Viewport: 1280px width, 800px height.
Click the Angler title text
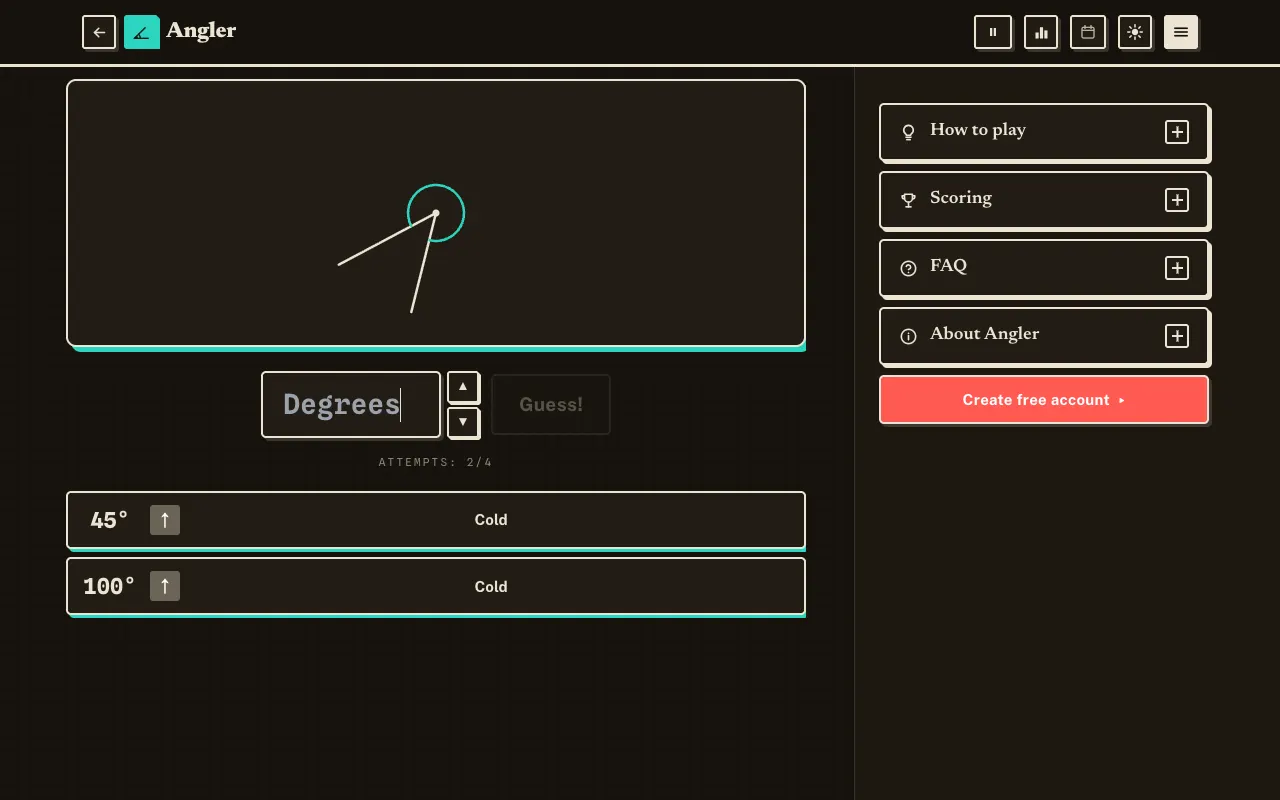tap(201, 31)
